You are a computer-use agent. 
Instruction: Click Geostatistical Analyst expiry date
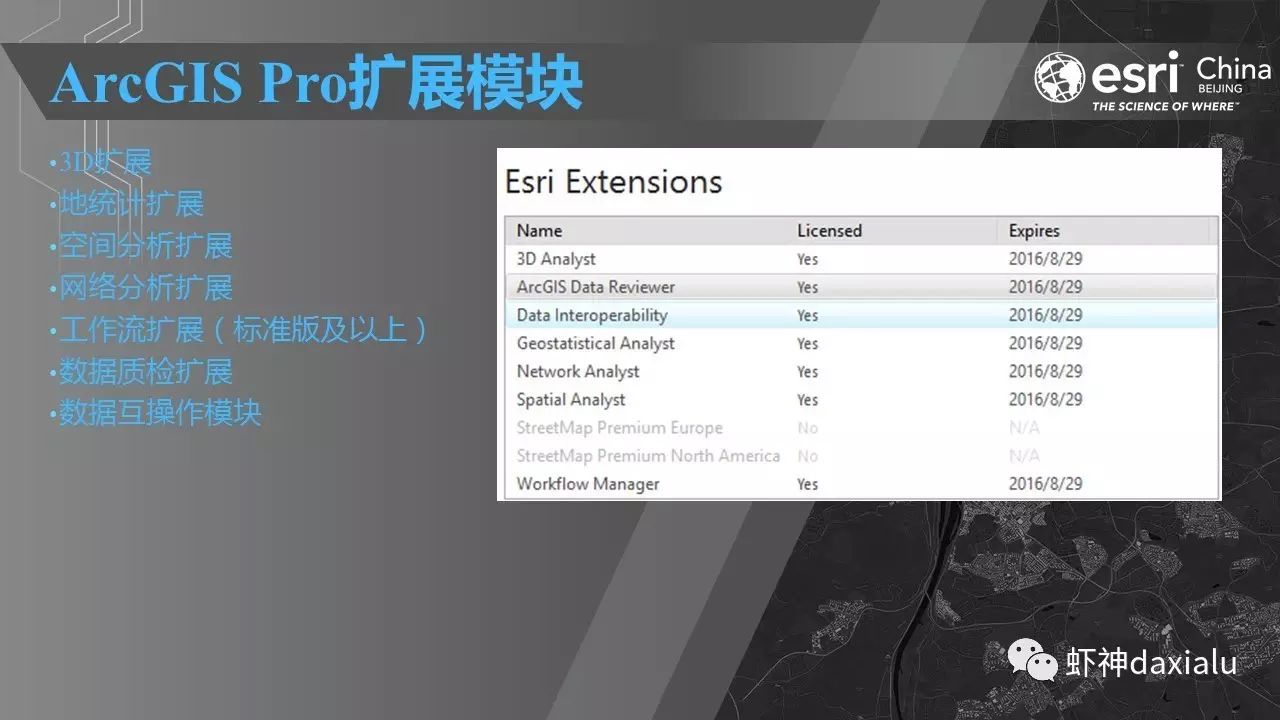pos(1045,343)
